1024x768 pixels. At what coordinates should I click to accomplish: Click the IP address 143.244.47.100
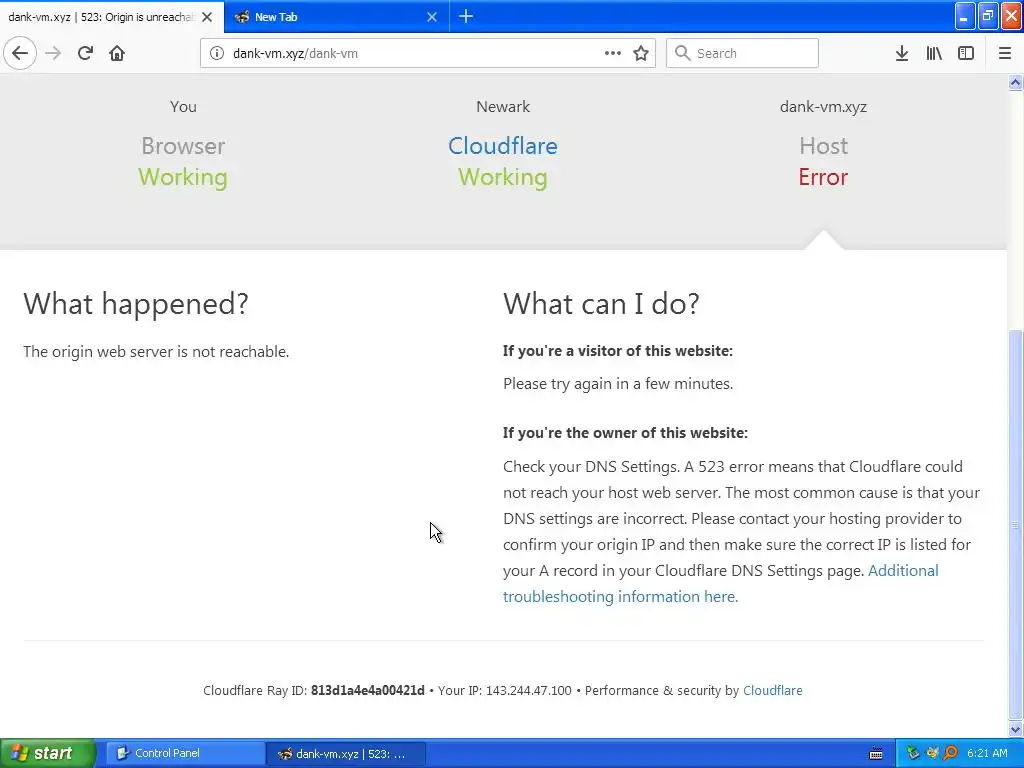coord(528,690)
